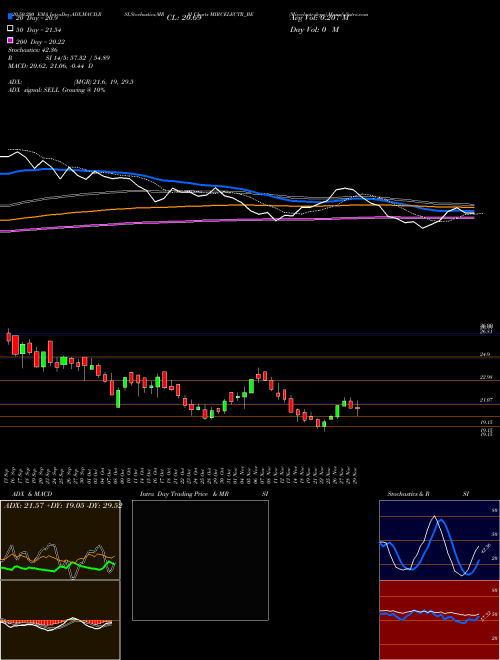The height and width of the screenshot is (660, 500).
Task: Click the blue 20 Day EMA legend swatch
Action: (x=10, y=17)
